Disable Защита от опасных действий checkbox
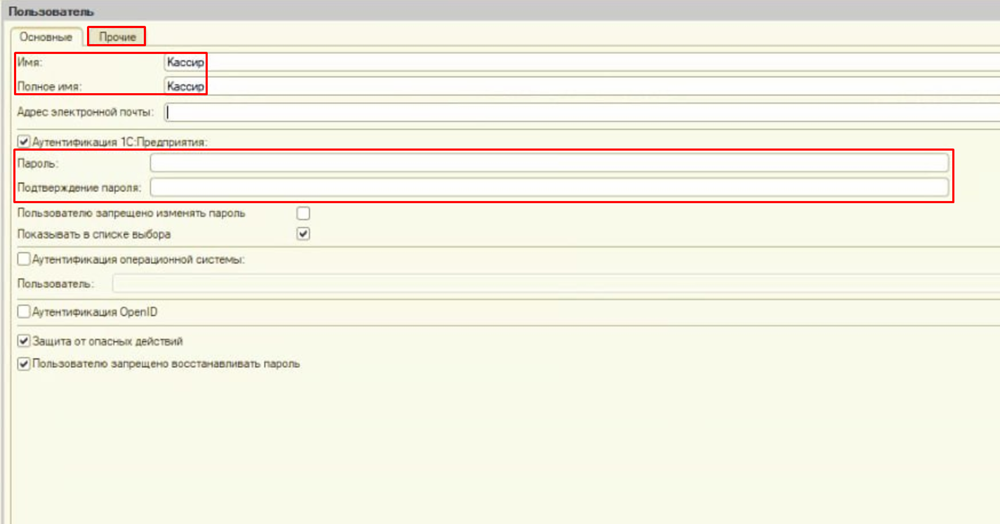This screenshot has height=524, width=1000. pos(24,342)
